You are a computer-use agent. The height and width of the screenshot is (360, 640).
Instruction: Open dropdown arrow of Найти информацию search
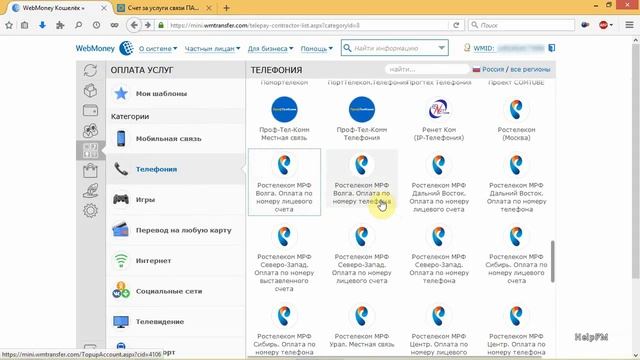pos(441,48)
